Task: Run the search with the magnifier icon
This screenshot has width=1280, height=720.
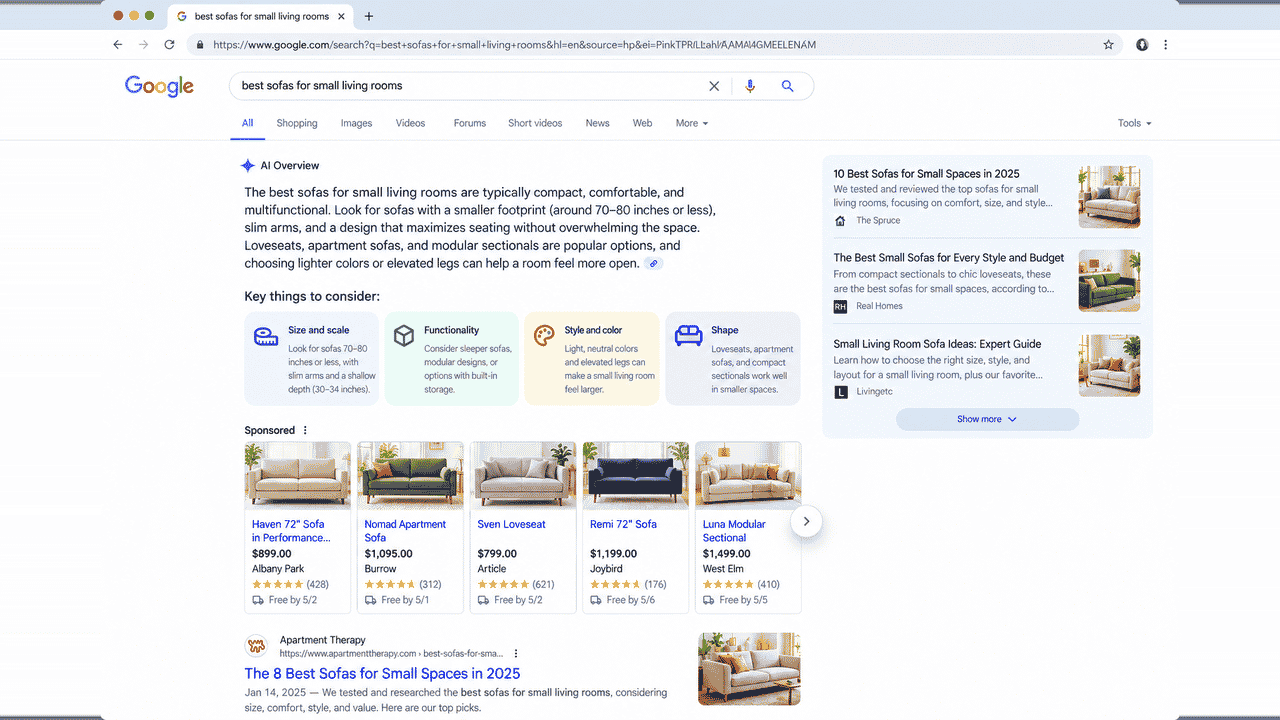Action: tap(787, 86)
